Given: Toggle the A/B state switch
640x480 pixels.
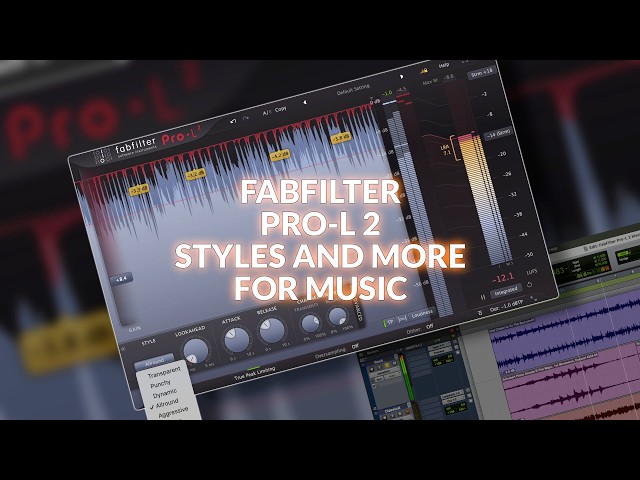Looking at the screenshot, I should pyautogui.click(x=267, y=113).
